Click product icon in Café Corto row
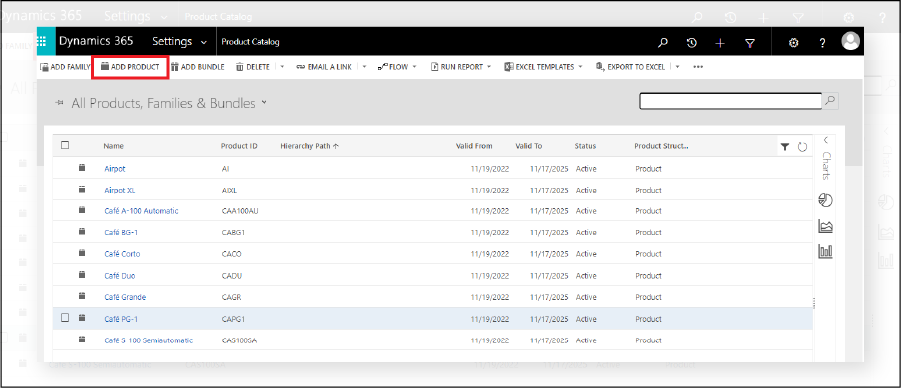 tap(82, 253)
